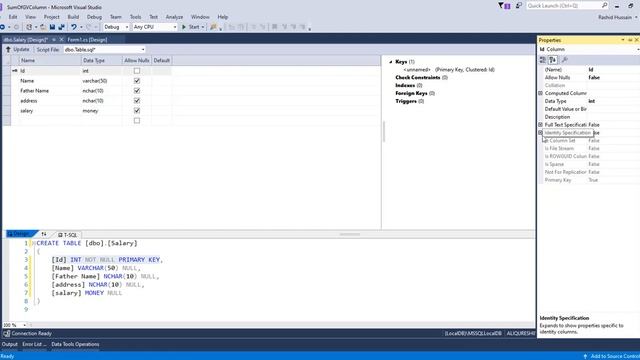The height and width of the screenshot is (360, 640).
Task: Click the New Project toolbar icon
Action: (x=29, y=27)
